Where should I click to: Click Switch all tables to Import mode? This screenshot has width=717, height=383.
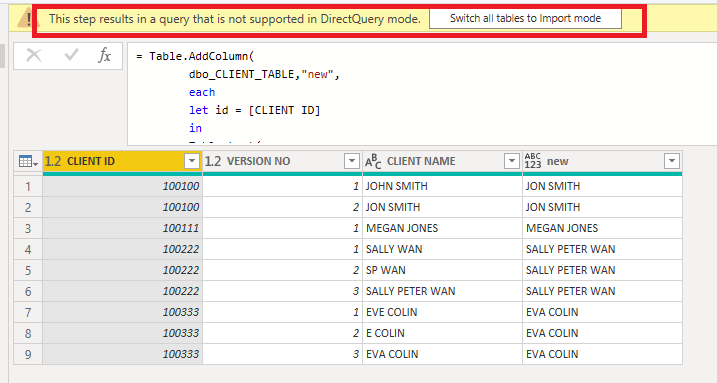[525, 19]
